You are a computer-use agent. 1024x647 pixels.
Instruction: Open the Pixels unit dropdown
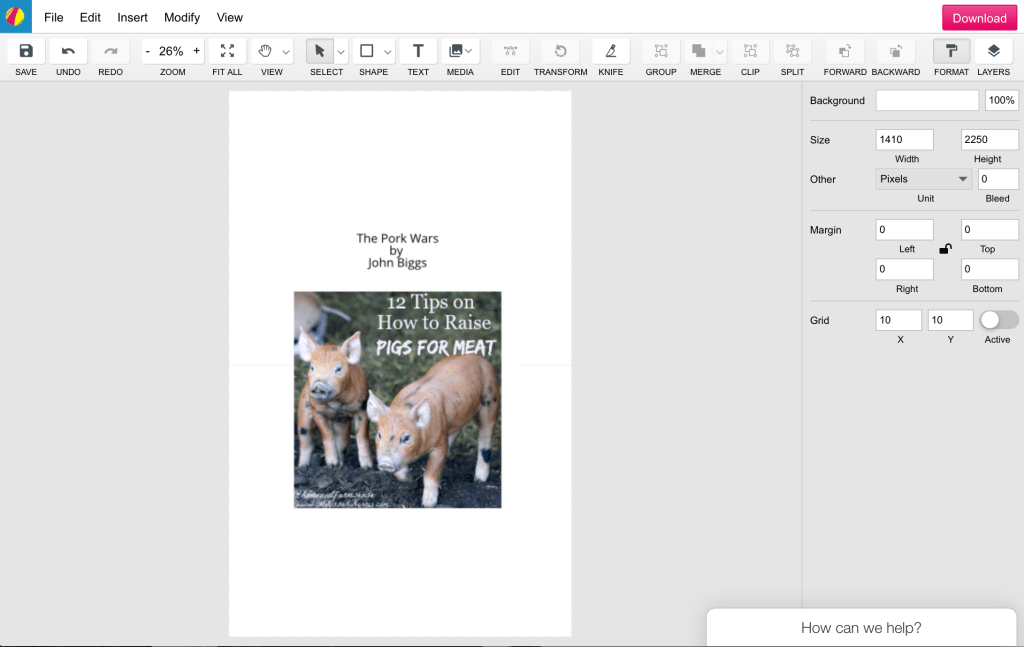pos(923,179)
